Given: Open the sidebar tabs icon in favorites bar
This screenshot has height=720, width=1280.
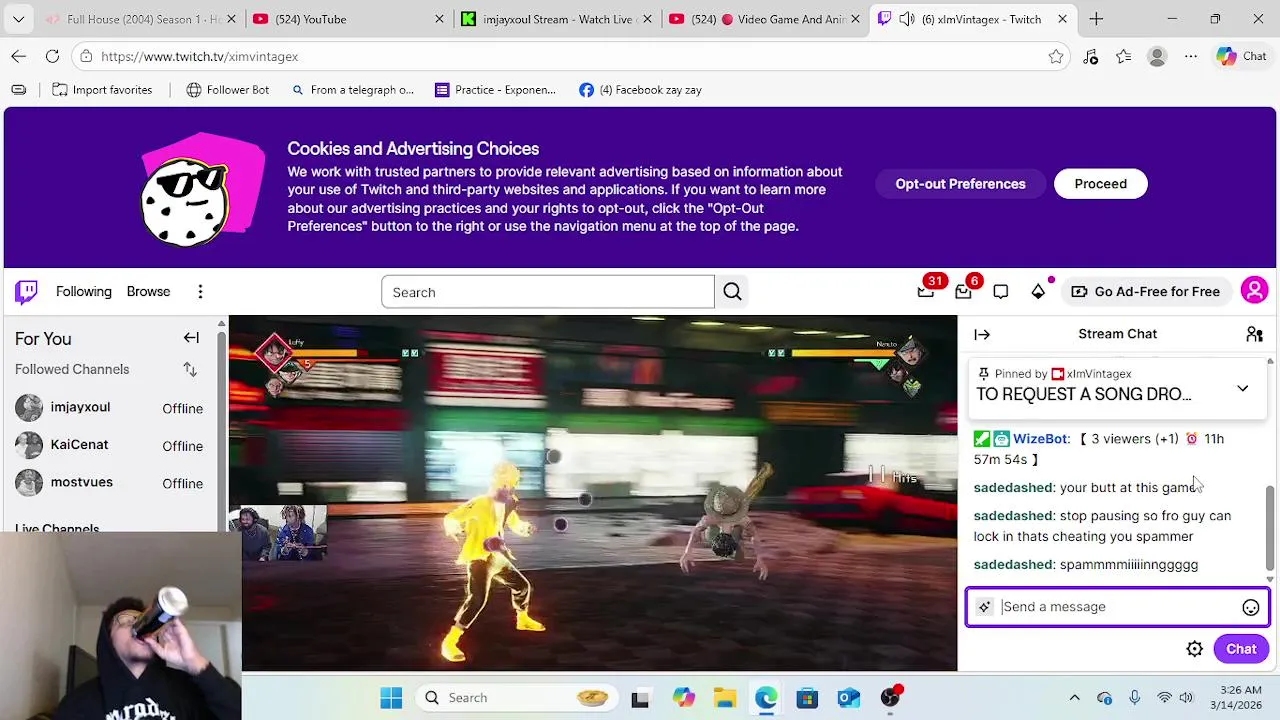Looking at the screenshot, I should [19, 90].
